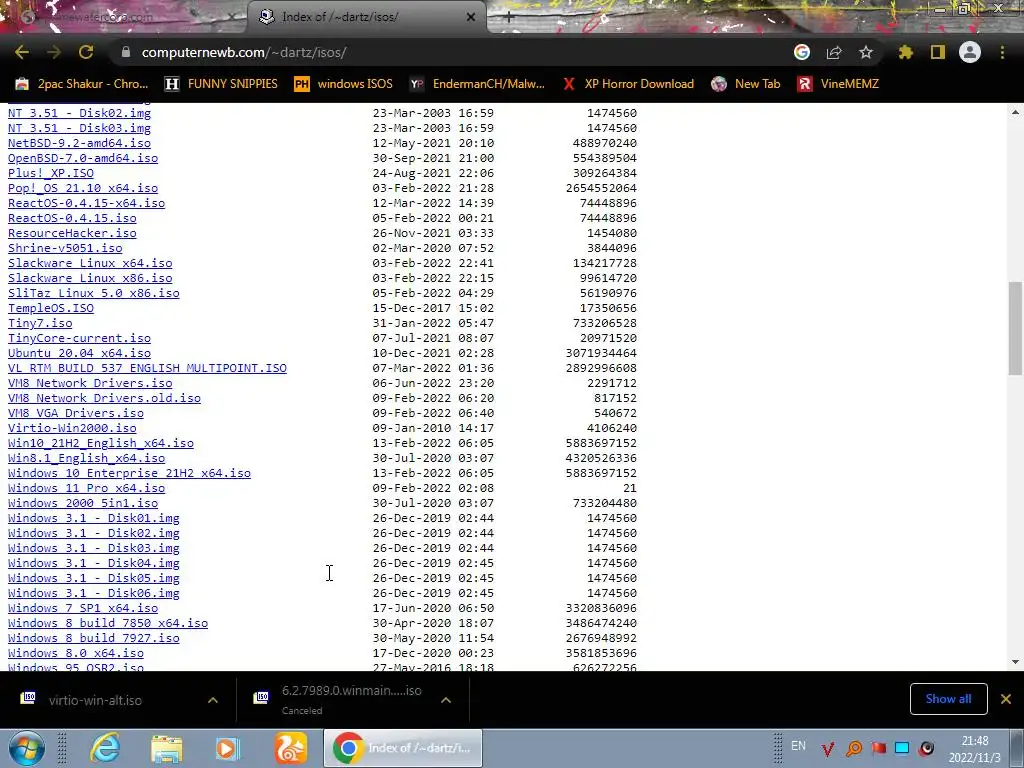Click the site lock icon
Image resolution: width=1024 pixels, height=768 pixels.
point(126,52)
